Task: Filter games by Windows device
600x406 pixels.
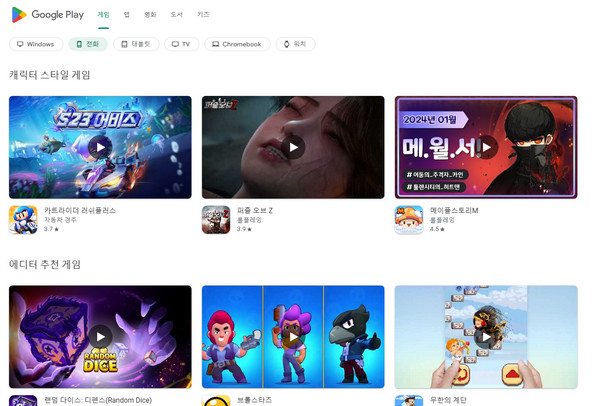Action: [x=36, y=44]
